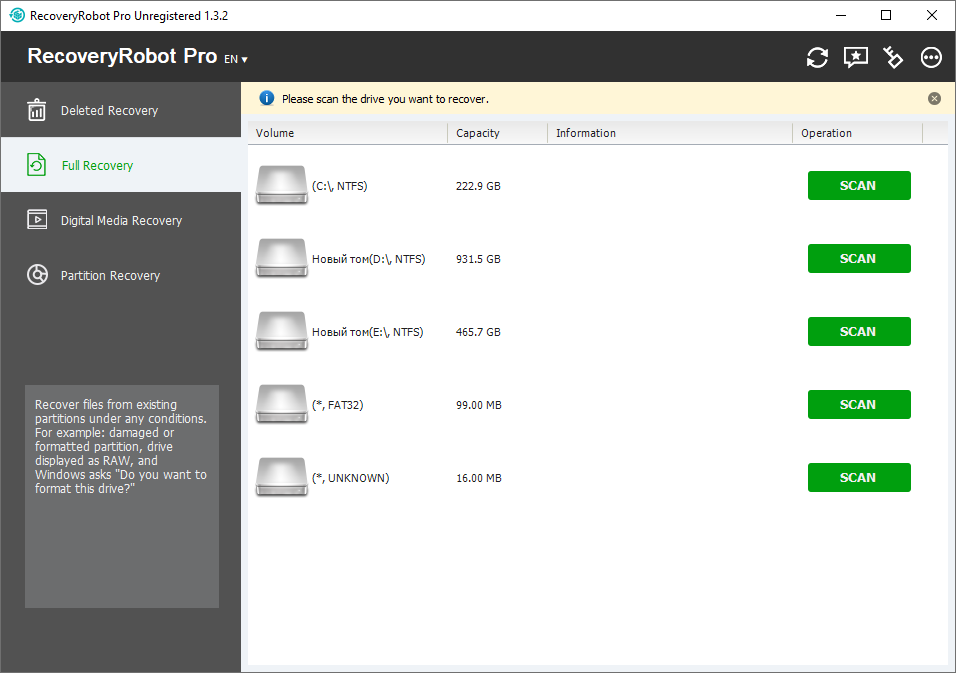Click the RecoveryRobot logo in title bar
This screenshot has height=673, width=956.
17,15
